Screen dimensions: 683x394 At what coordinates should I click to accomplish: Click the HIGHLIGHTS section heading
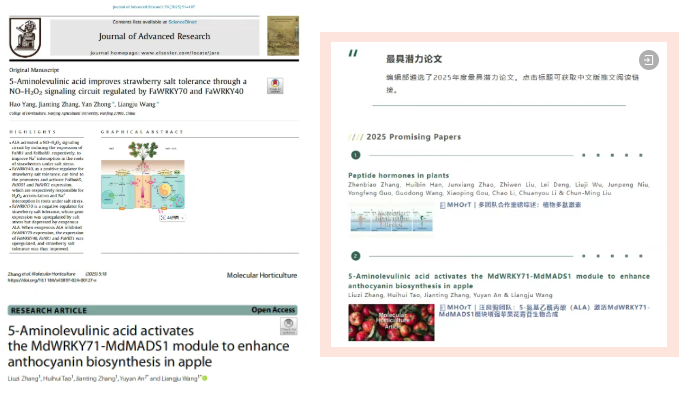[33, 131]
